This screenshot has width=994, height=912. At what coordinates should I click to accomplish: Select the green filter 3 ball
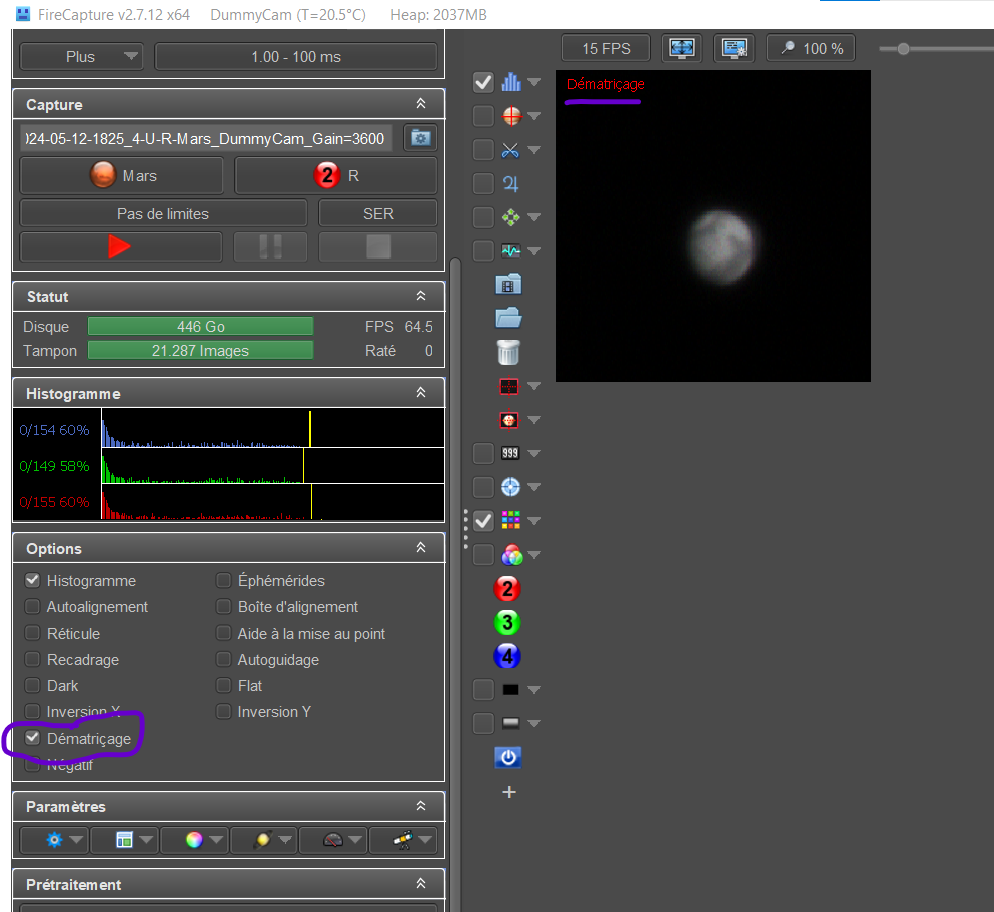click(x=507, y=623)
